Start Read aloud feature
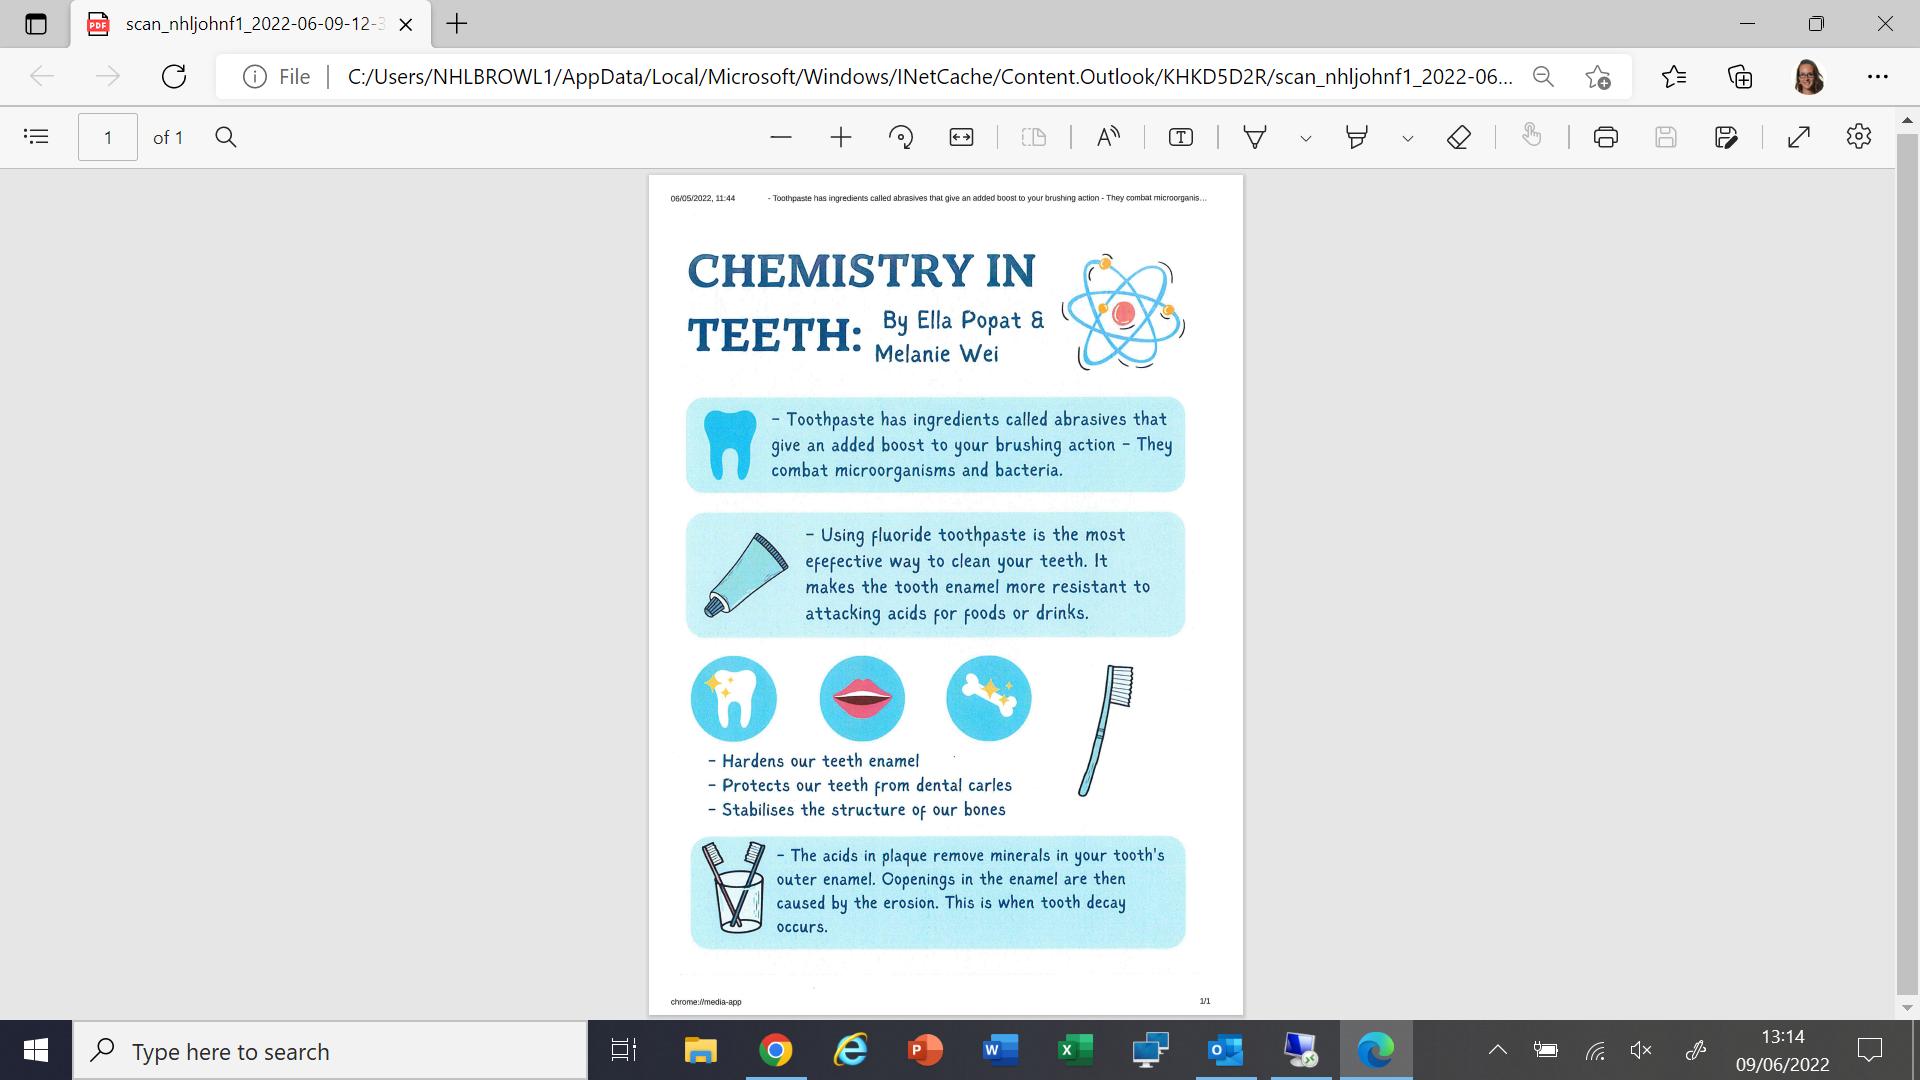Screen dimensions: 1920x1080 [x=1108, y=137]
